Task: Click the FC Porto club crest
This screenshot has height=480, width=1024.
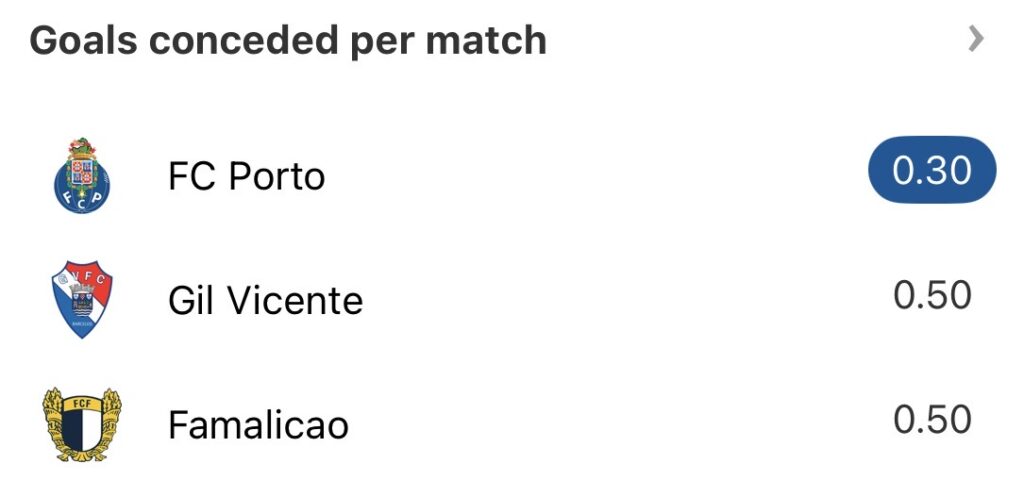Action: pos(82,176)
